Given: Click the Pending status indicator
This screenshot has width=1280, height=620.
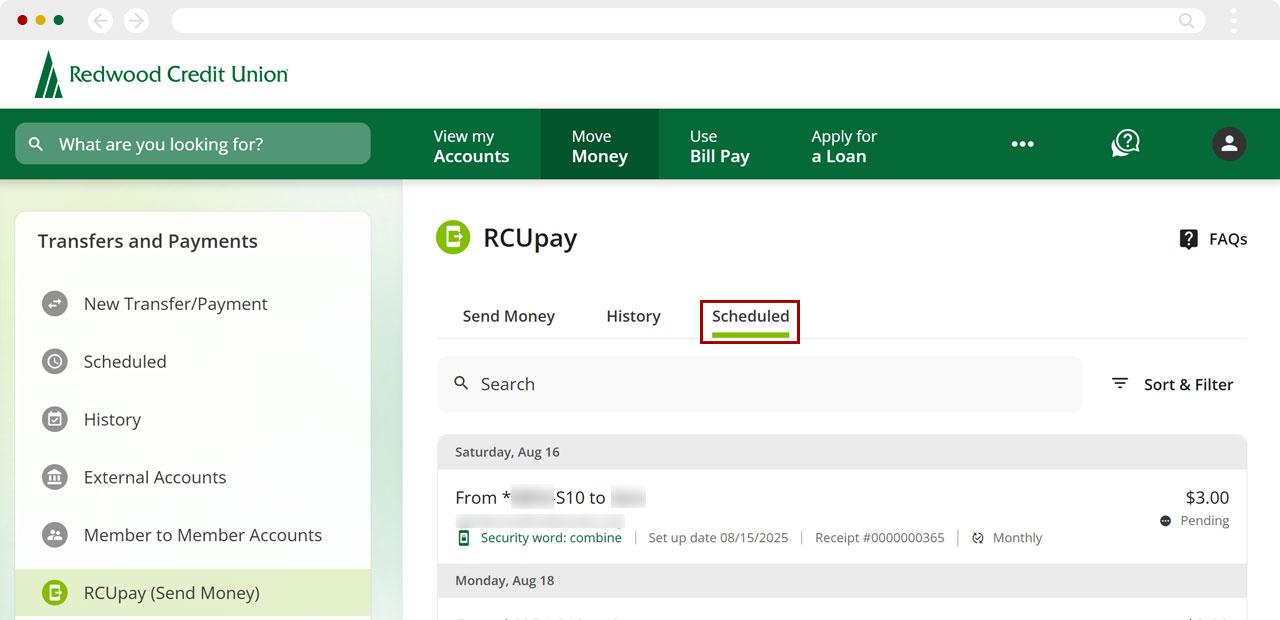Looking at the screenshot, I should [1195, 521].
